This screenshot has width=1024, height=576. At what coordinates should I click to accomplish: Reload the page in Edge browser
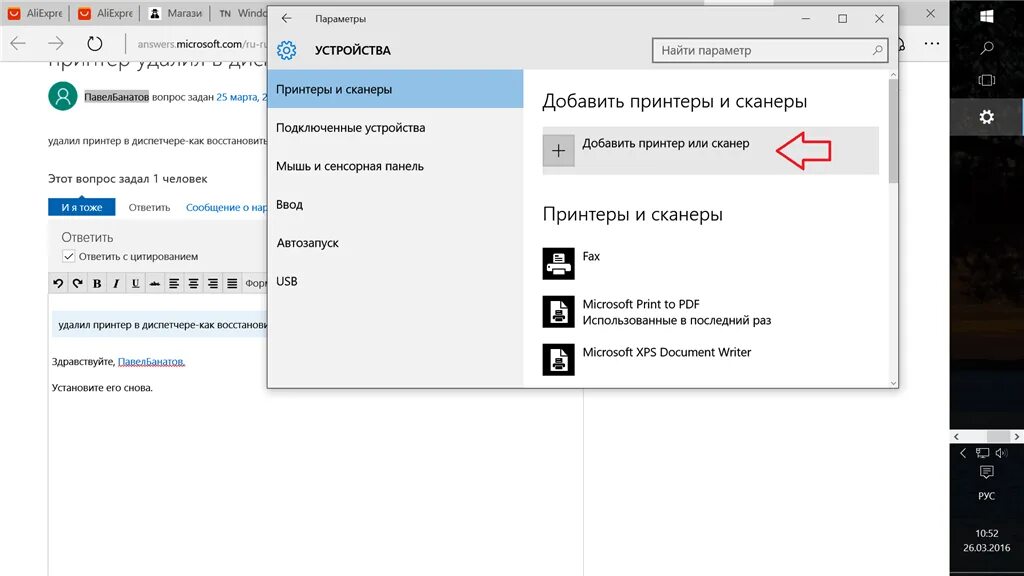pyautogui.click(x=95, y=44)
